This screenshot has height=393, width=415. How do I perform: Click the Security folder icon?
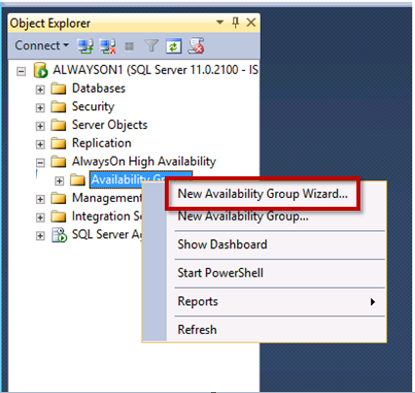click(x=59, y=107)
